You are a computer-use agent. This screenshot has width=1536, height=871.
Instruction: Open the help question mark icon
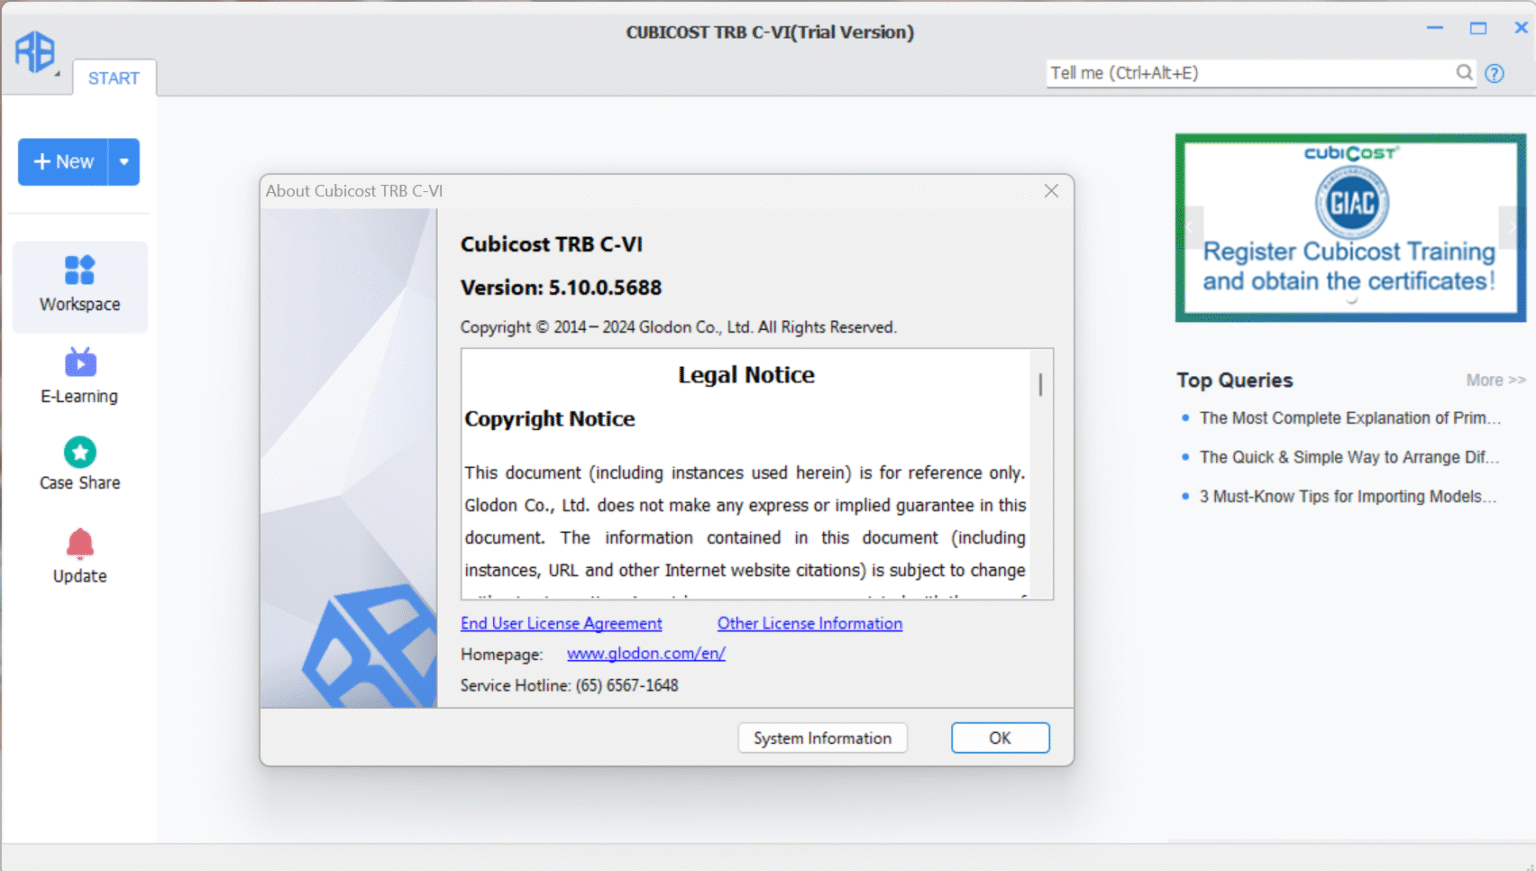tap(1494, 73)
